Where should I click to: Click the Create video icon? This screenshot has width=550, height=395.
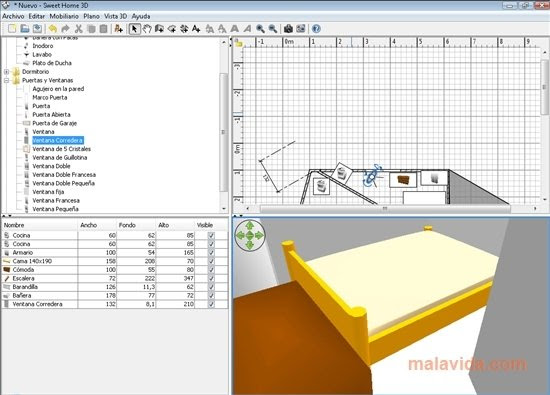click(301, 29)
